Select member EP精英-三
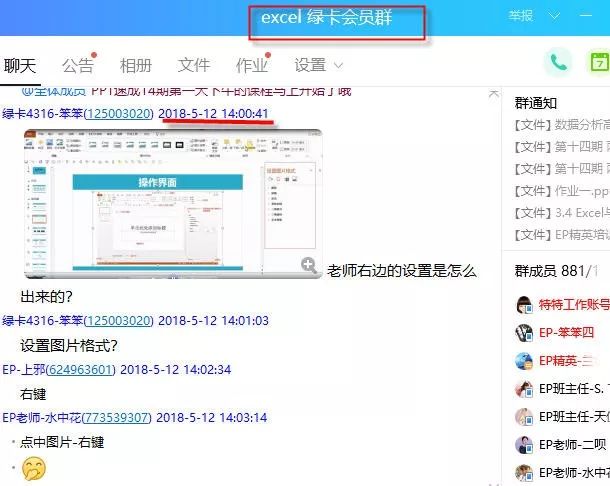This screenshot has width=610, height=486. tap(566, 361)
